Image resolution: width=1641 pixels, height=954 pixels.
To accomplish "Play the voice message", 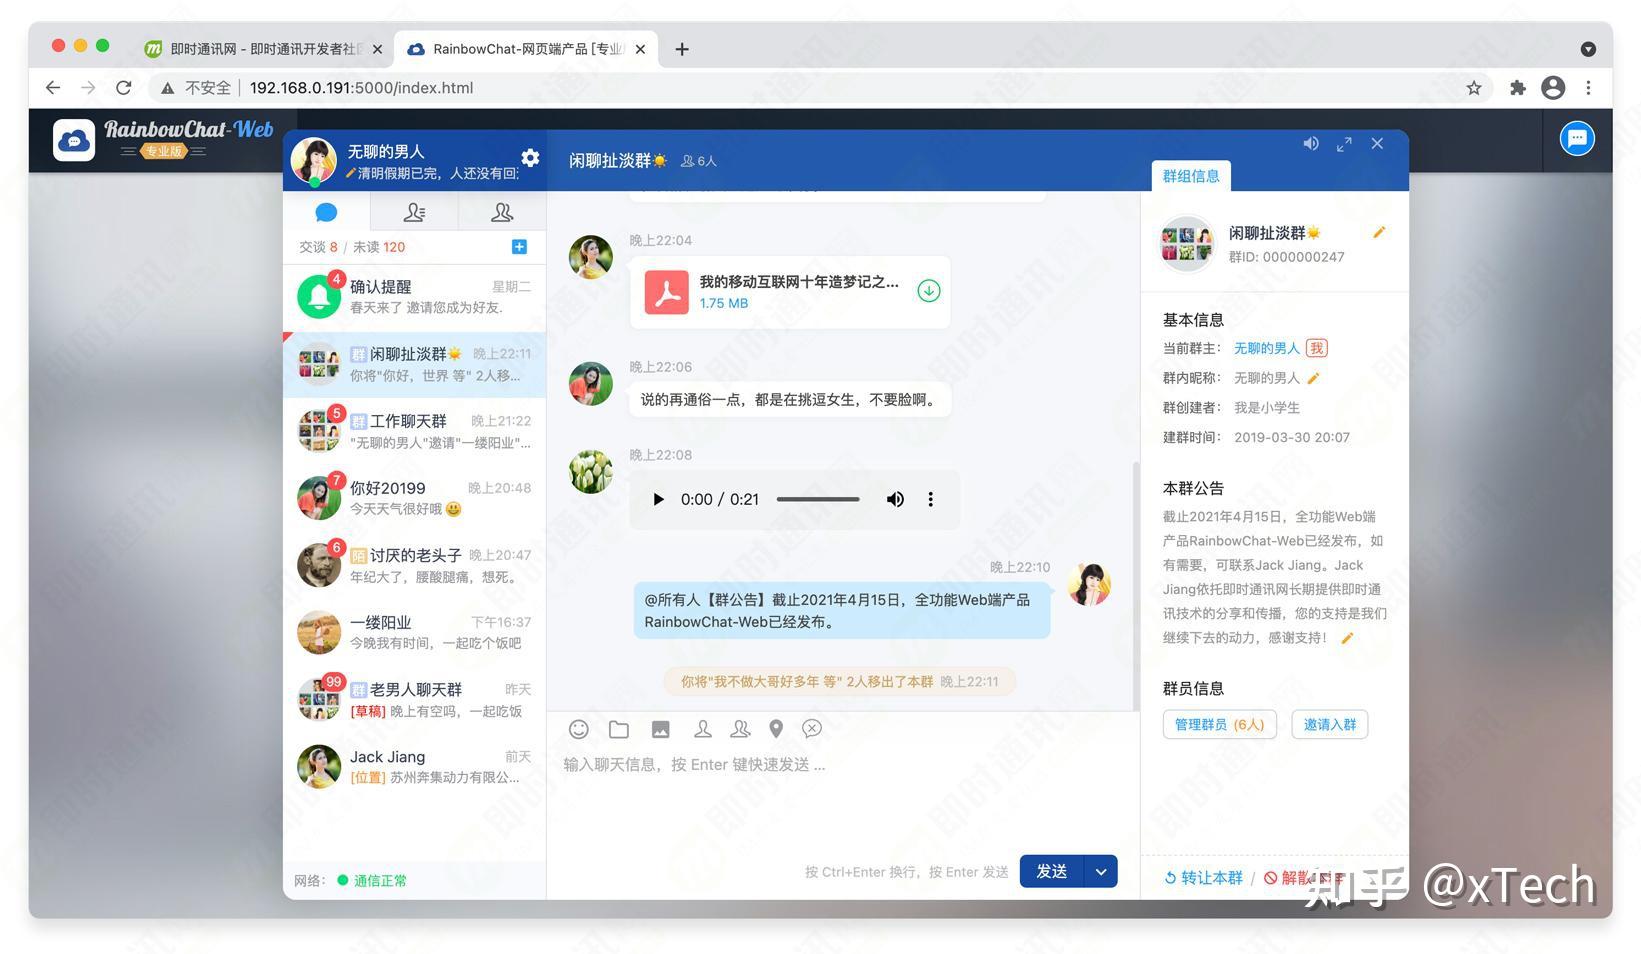I will point(658,499).
